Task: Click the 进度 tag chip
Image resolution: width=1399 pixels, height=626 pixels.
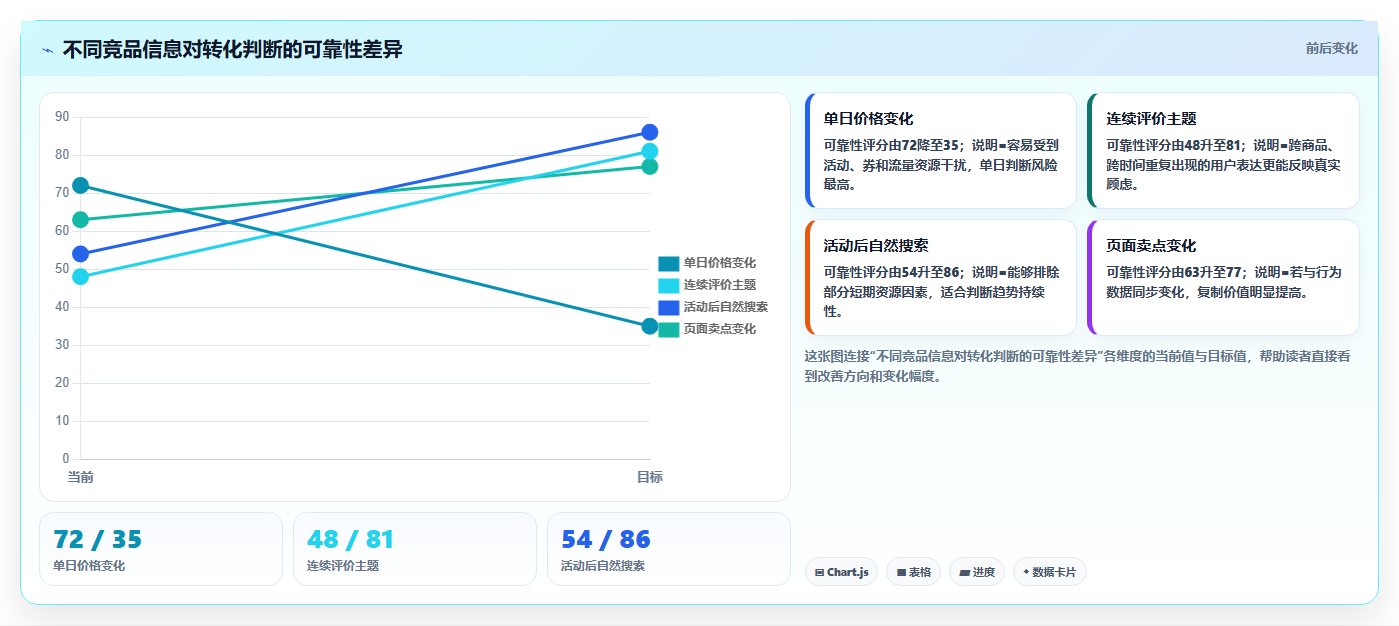Action: [x=977, y=572]
